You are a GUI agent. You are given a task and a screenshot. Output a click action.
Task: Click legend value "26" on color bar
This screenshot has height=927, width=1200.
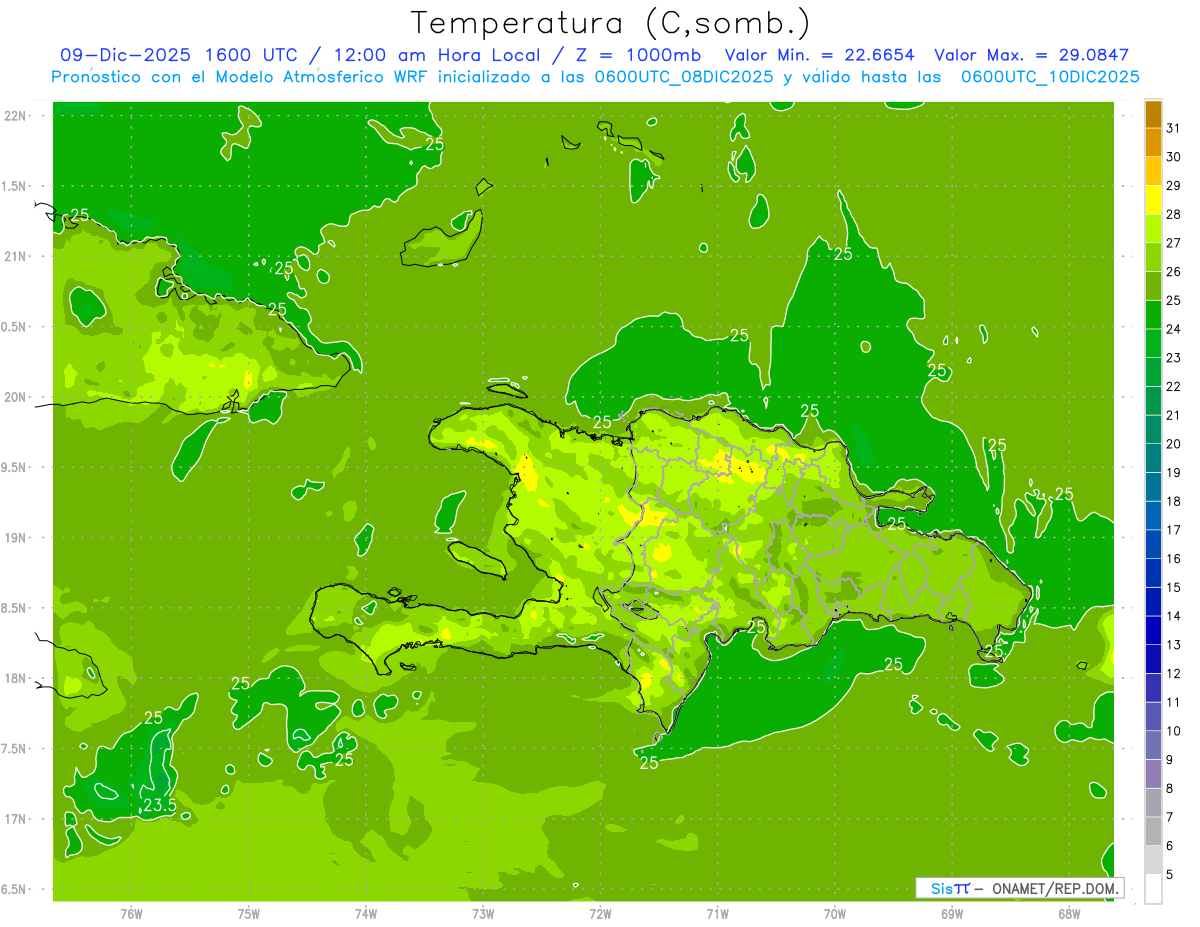1174,272
